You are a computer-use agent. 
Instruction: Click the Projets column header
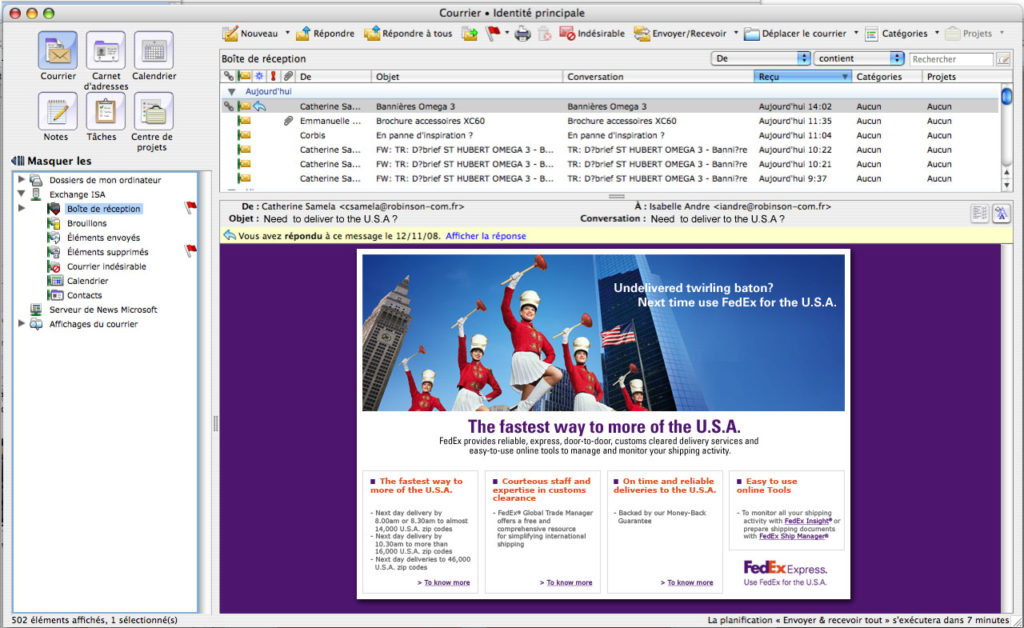[x=961, y=76]
